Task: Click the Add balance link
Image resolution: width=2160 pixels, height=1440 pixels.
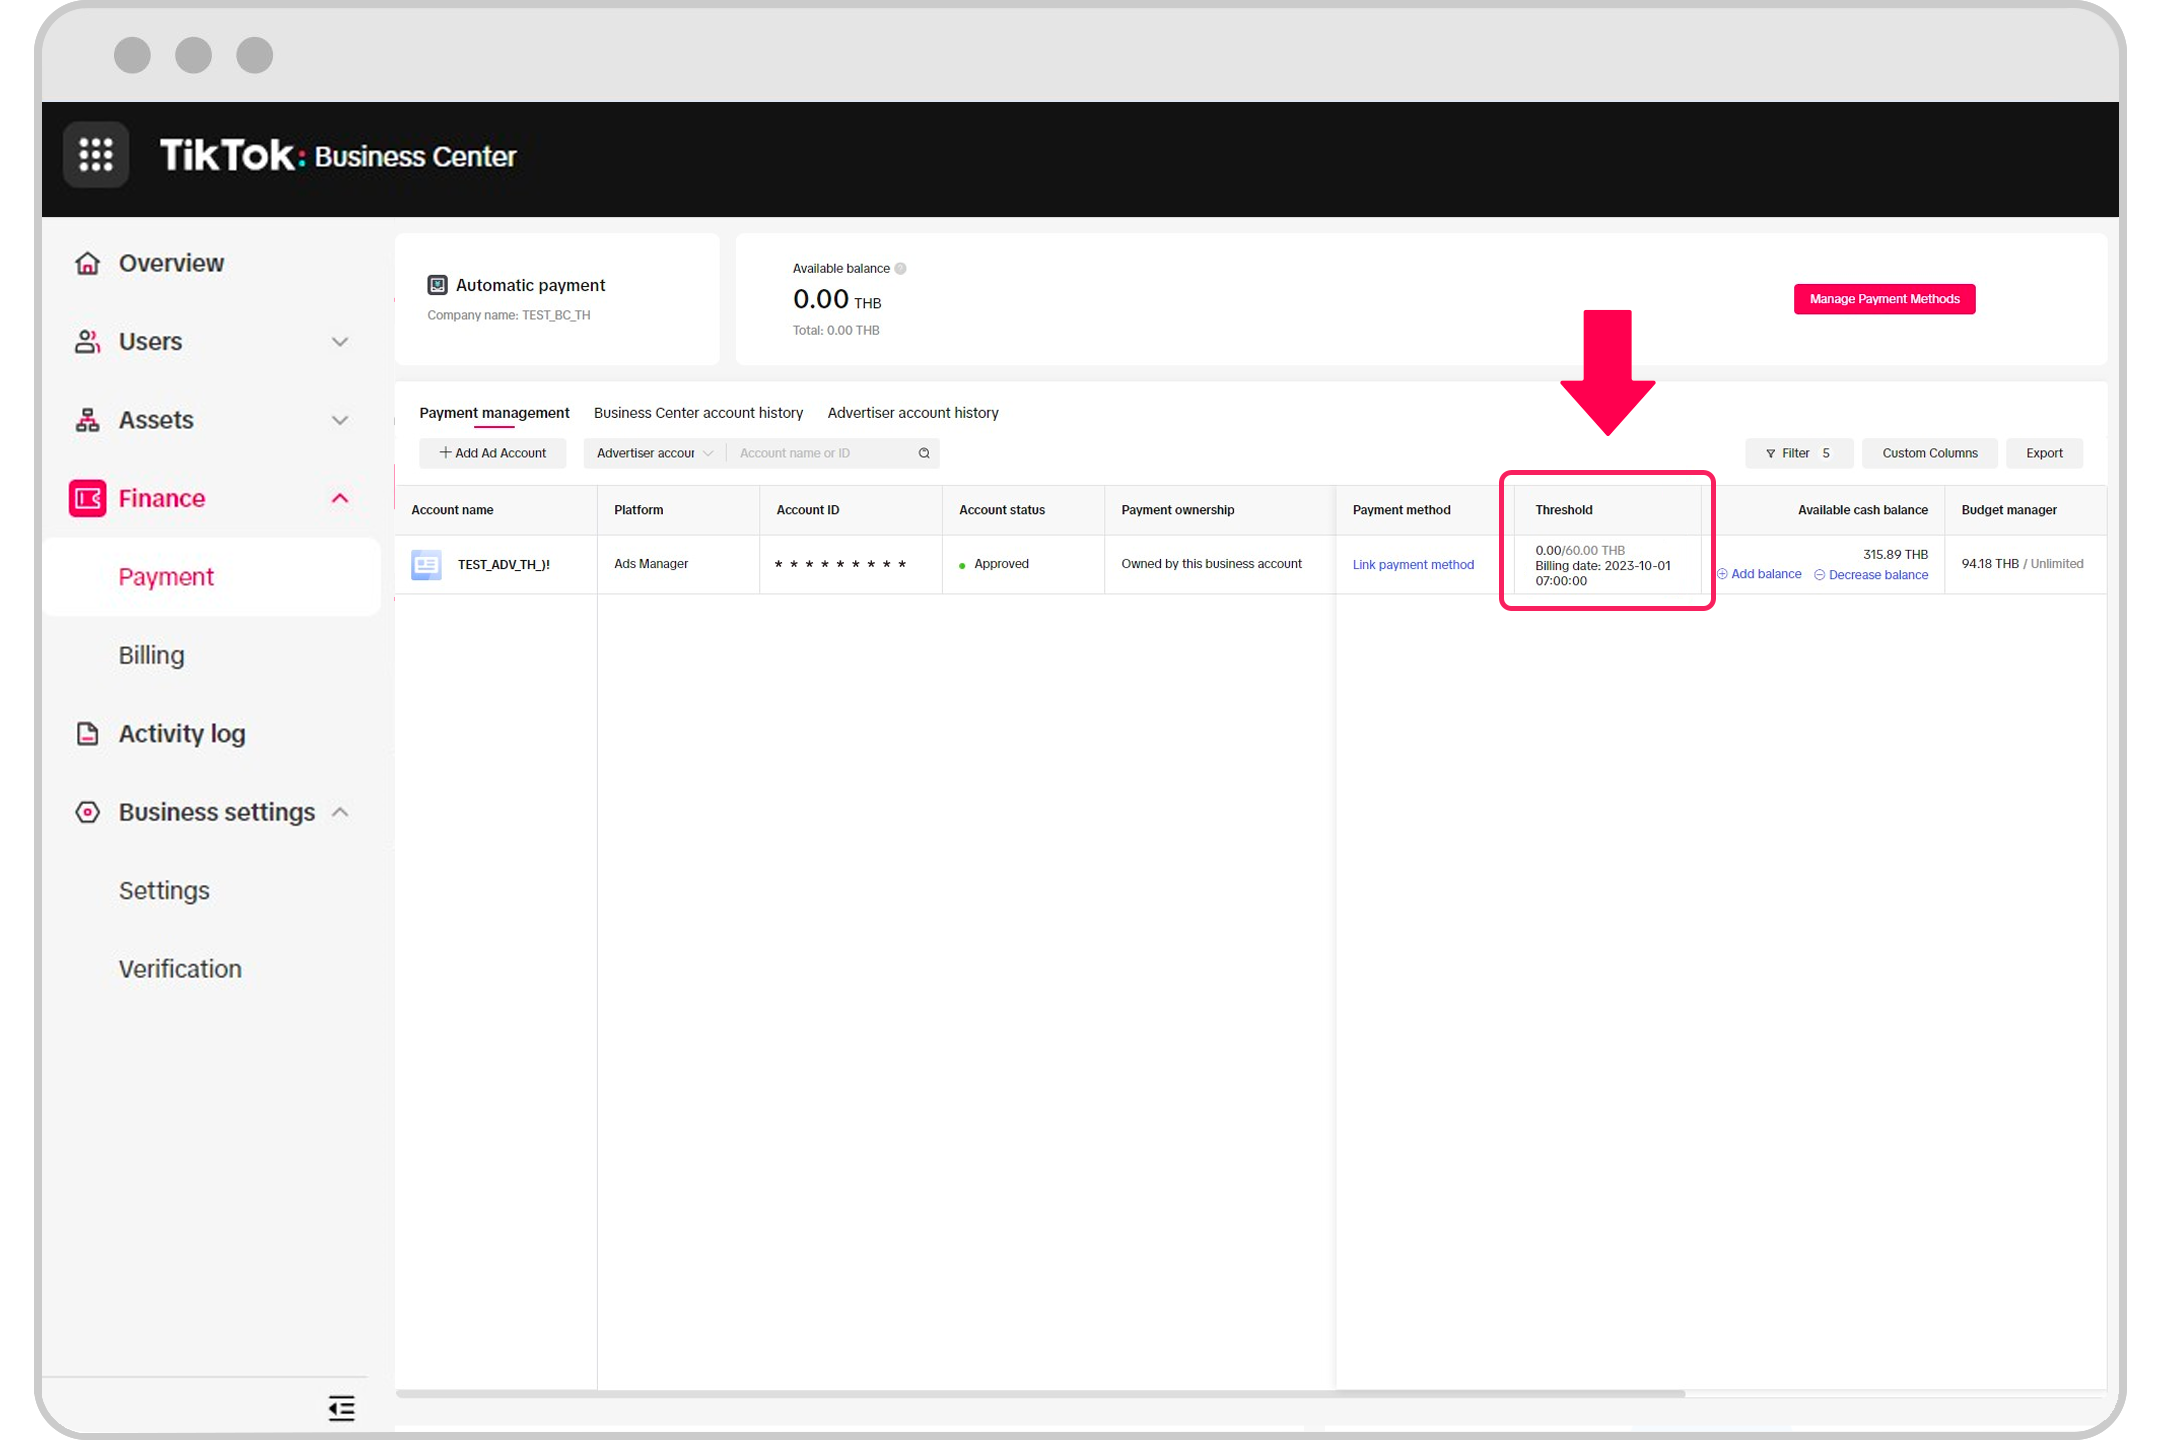Action: pyautogui.click(x=1765, y=574)
